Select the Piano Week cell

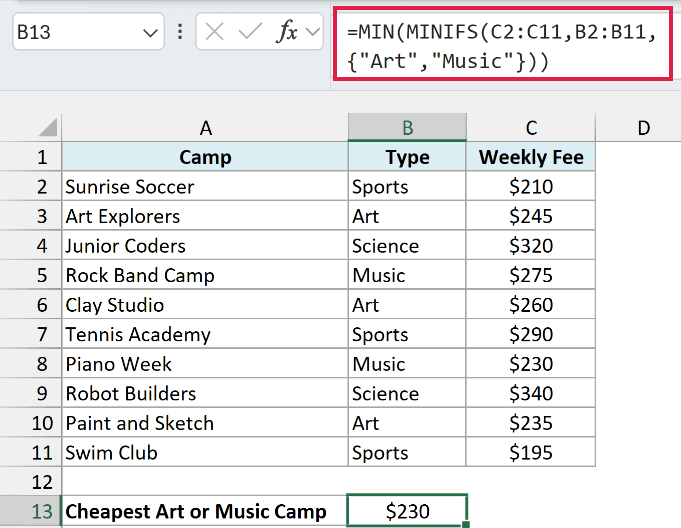coord(205,363)
